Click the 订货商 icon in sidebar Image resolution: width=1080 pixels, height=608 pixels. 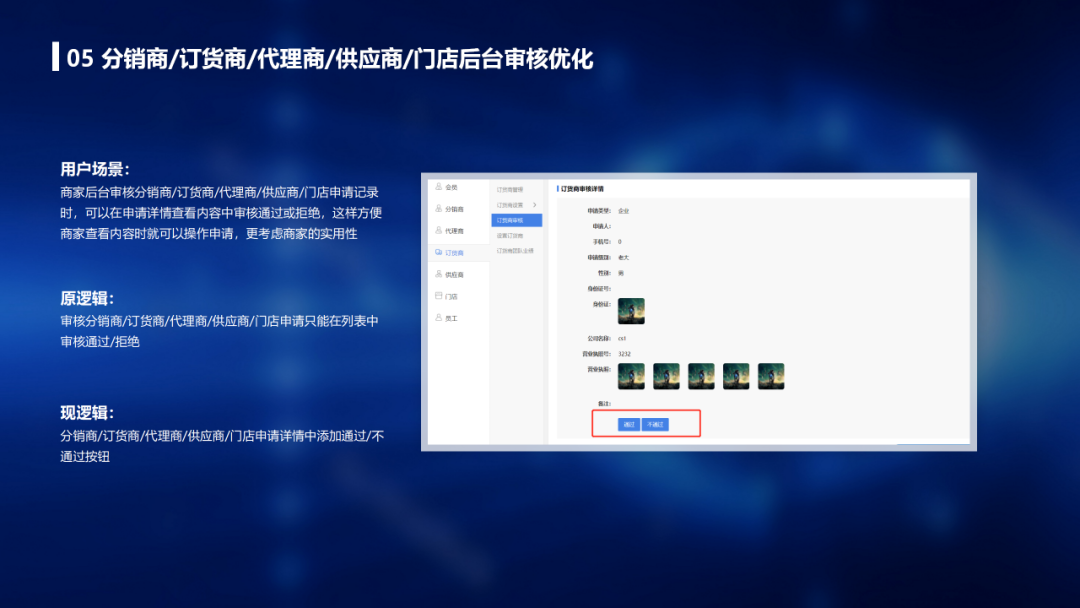tap(438, 253)
